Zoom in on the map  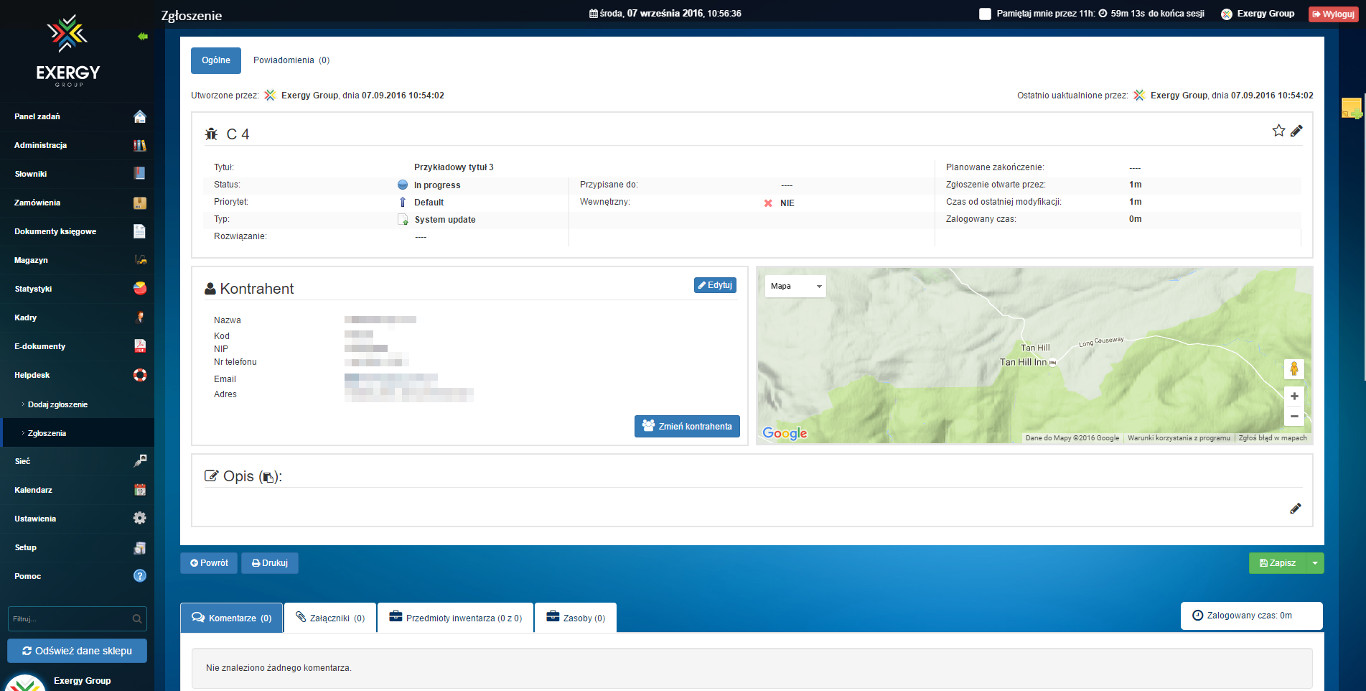pos(1294,396)
